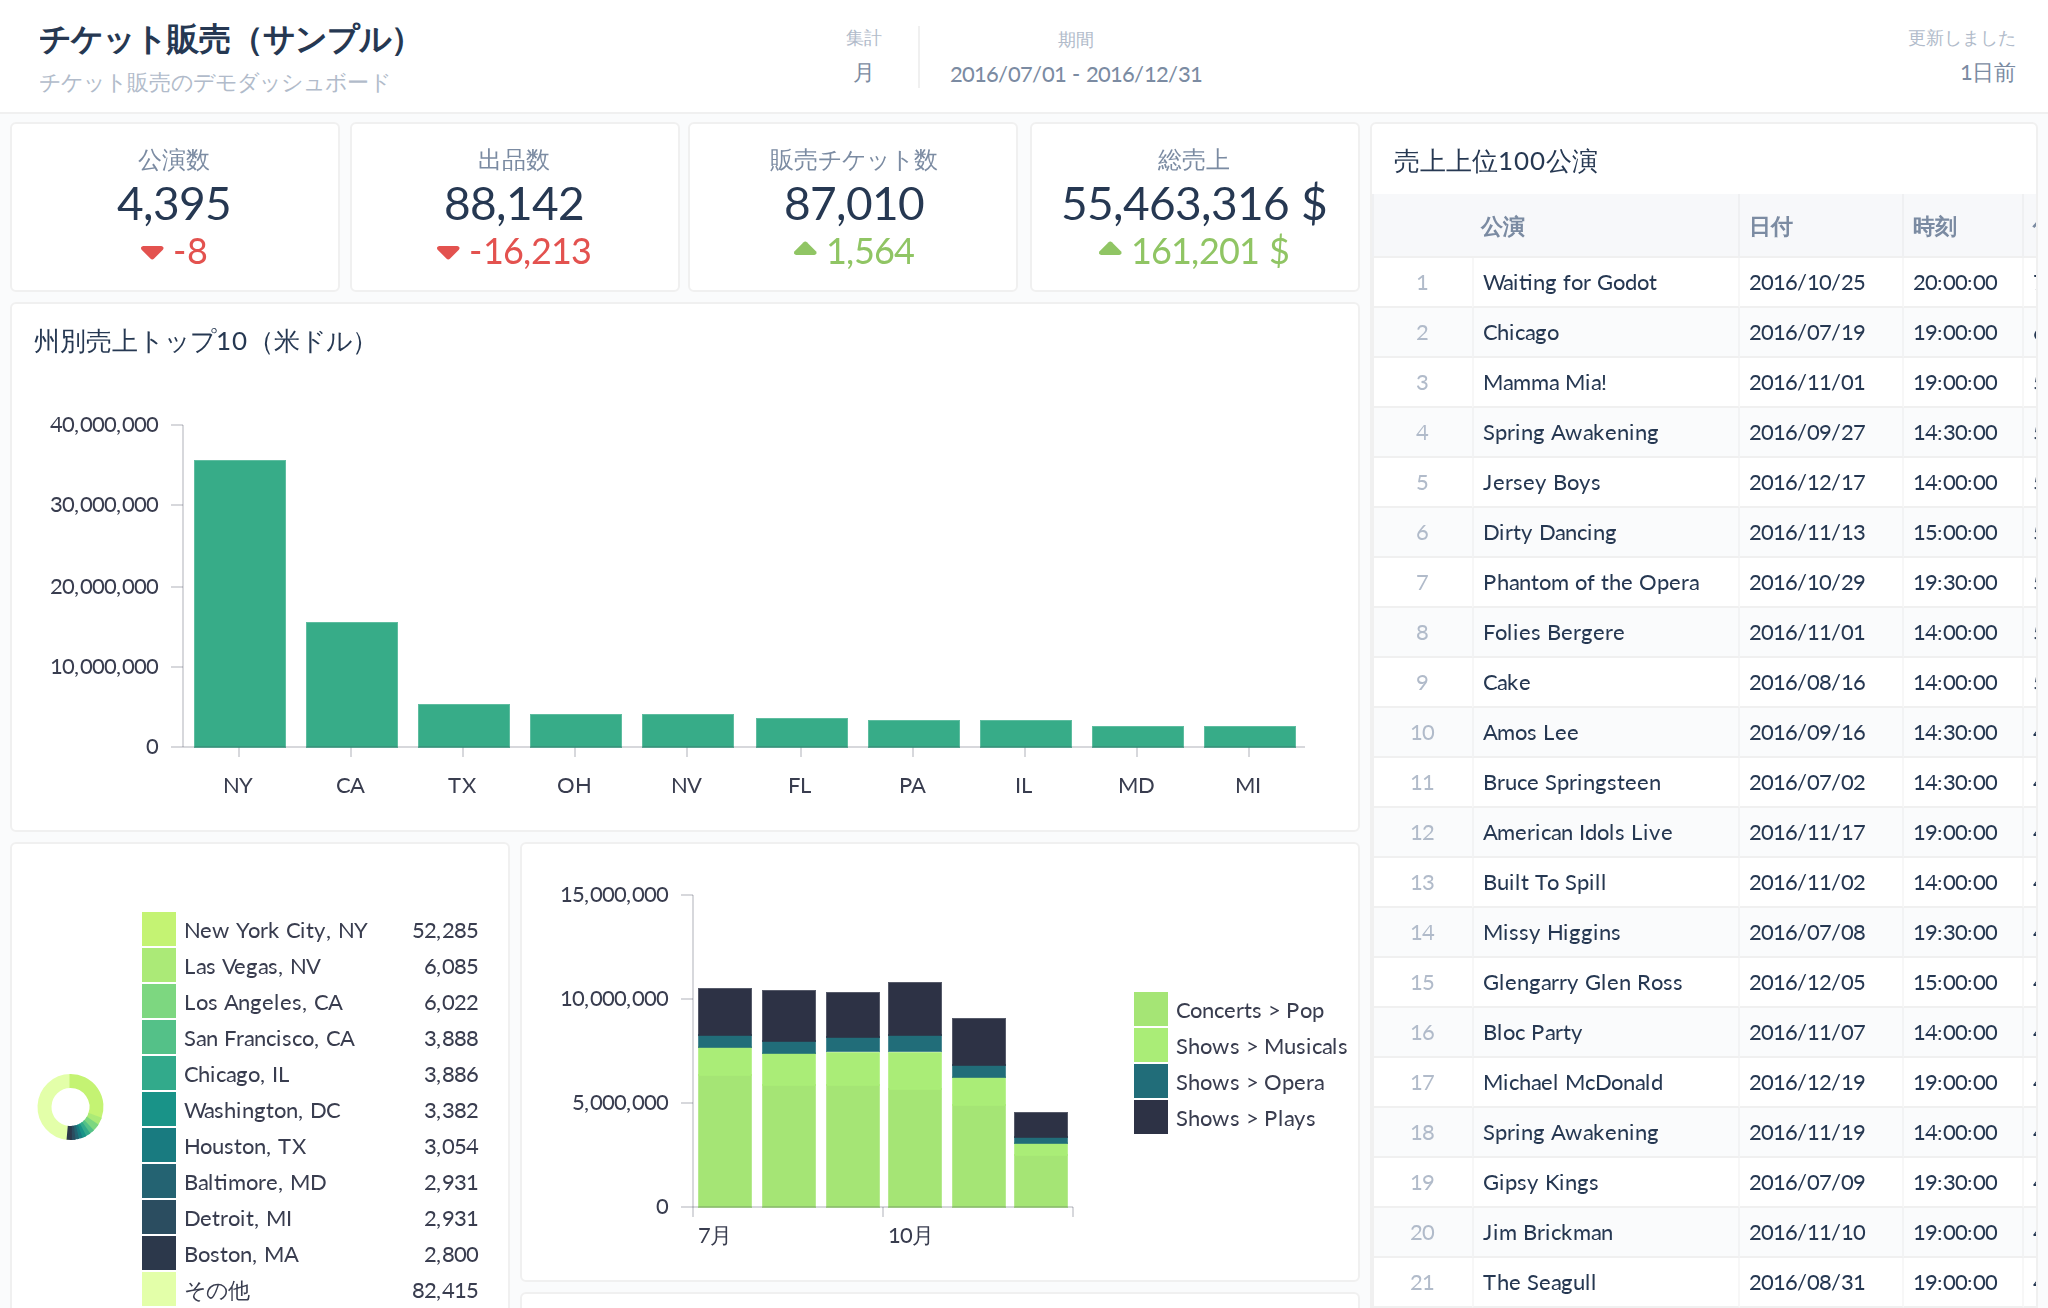This screenshot has width=2048, height=1308.
Task: Click the 出品数 88,142 metric
Action: pyautogui.click(x=514, y=207)
